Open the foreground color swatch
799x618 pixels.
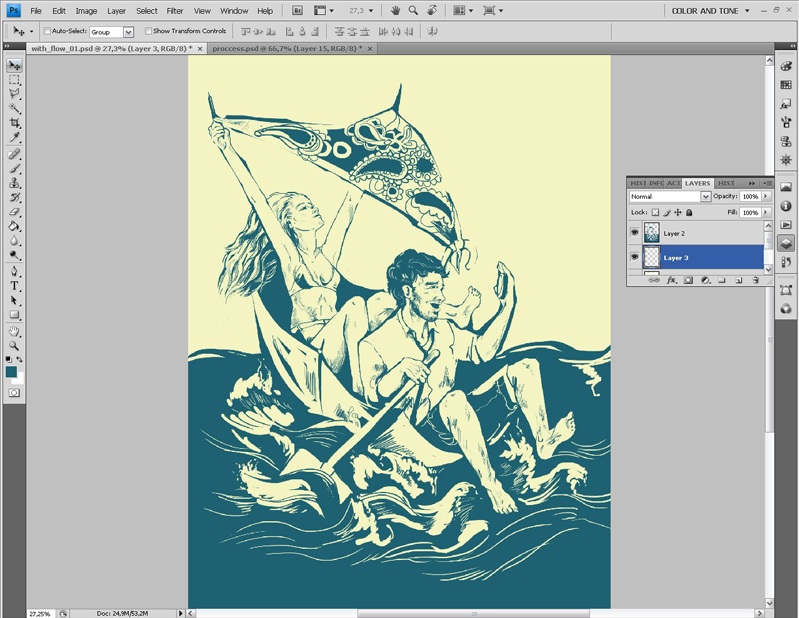click(11, 371)
